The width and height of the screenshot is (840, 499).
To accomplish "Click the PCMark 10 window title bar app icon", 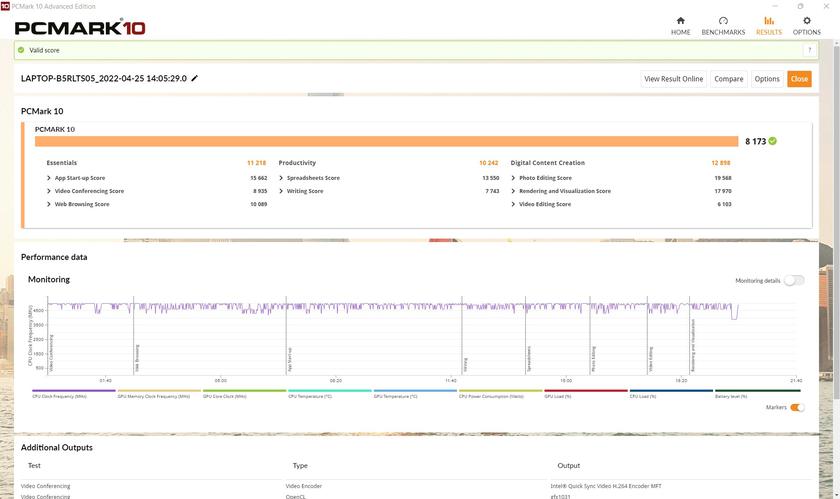I will point(6,6).
